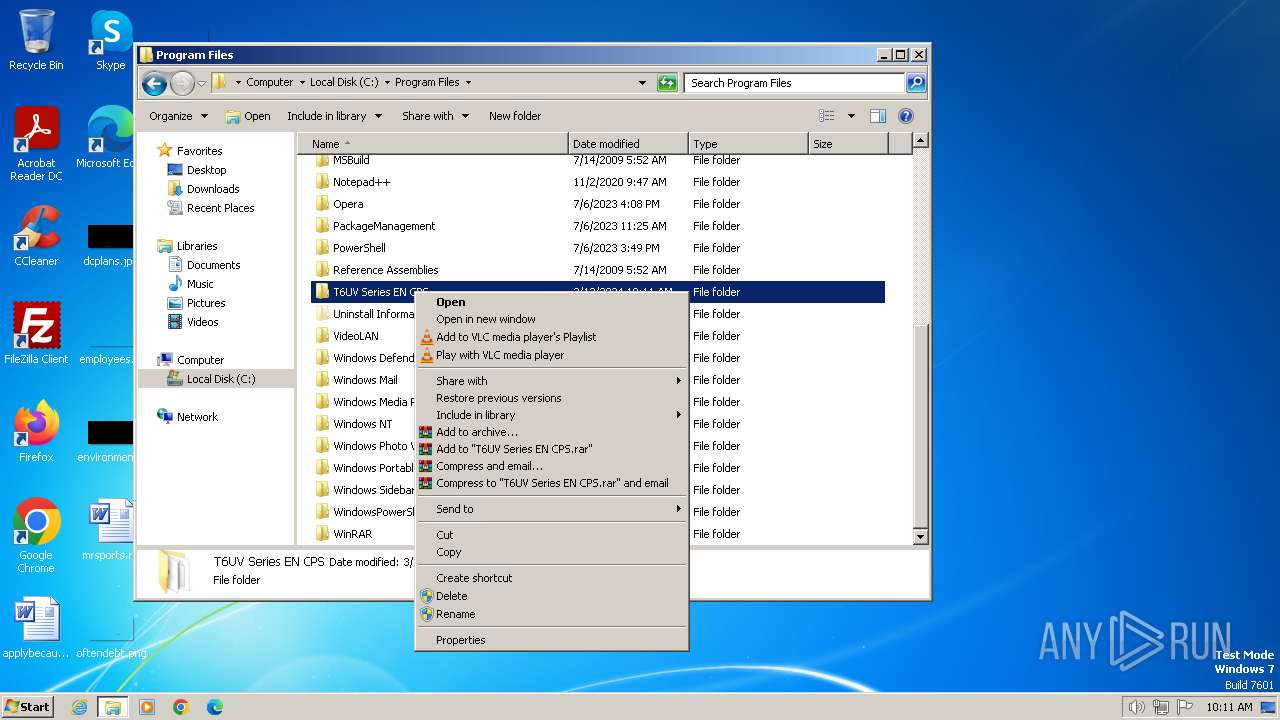Click in Search Program Files box
Screen dimensions: 1280x720
click(x=795, y=83)
